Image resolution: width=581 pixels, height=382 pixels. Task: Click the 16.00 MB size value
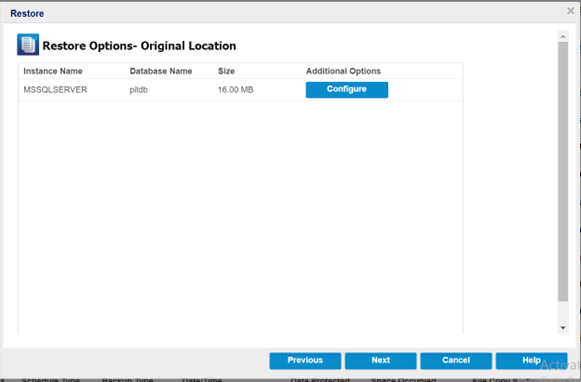235,90
